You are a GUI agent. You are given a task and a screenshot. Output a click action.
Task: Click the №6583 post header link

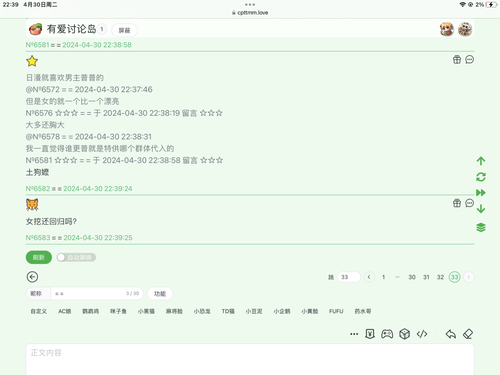79,238
